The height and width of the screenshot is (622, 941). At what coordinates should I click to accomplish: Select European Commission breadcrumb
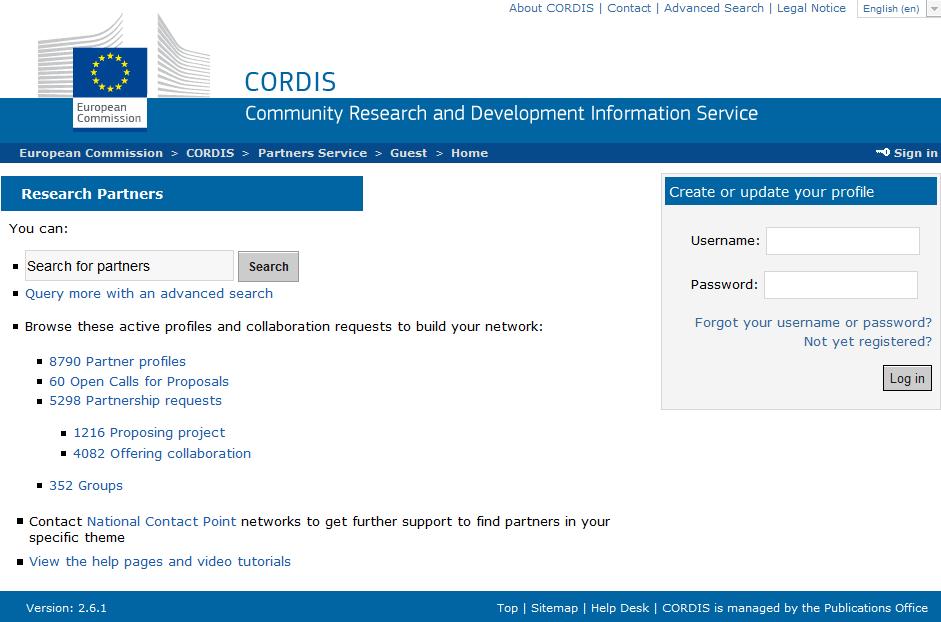[x=91, y=153]
